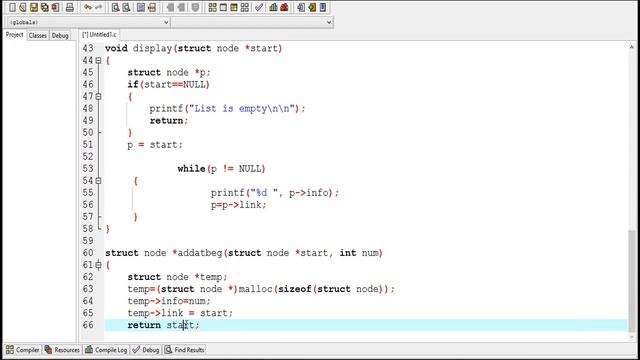
Task: Click the Open file toolbar icon
Action: click(x=23, y=7)
